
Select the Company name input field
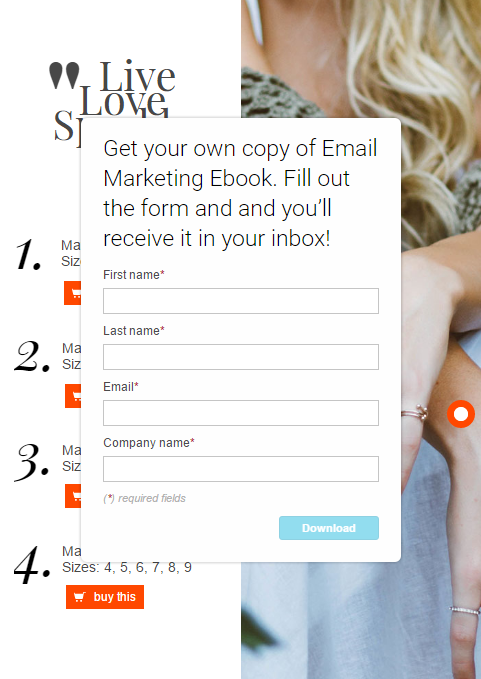[x=241, y=469]
